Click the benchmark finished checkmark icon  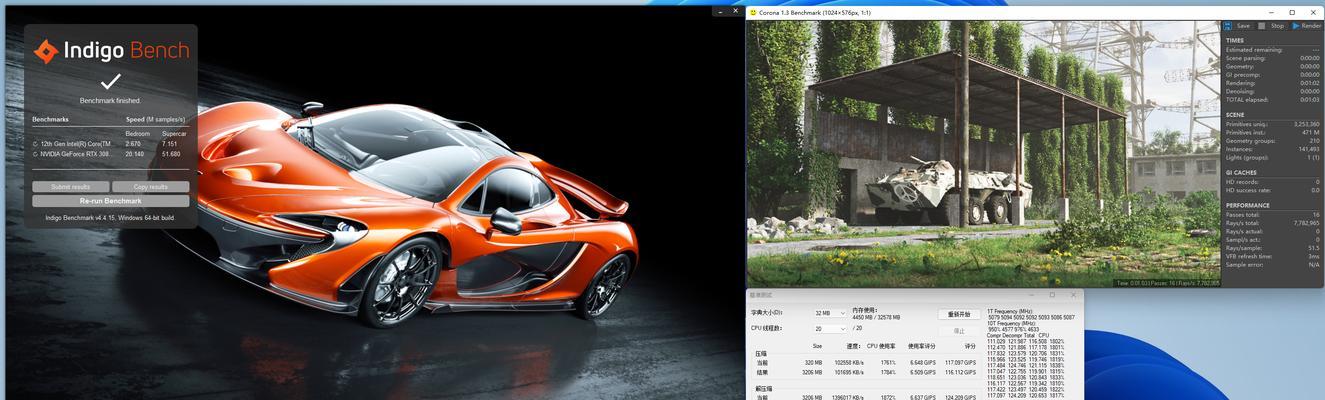[111, 82]
